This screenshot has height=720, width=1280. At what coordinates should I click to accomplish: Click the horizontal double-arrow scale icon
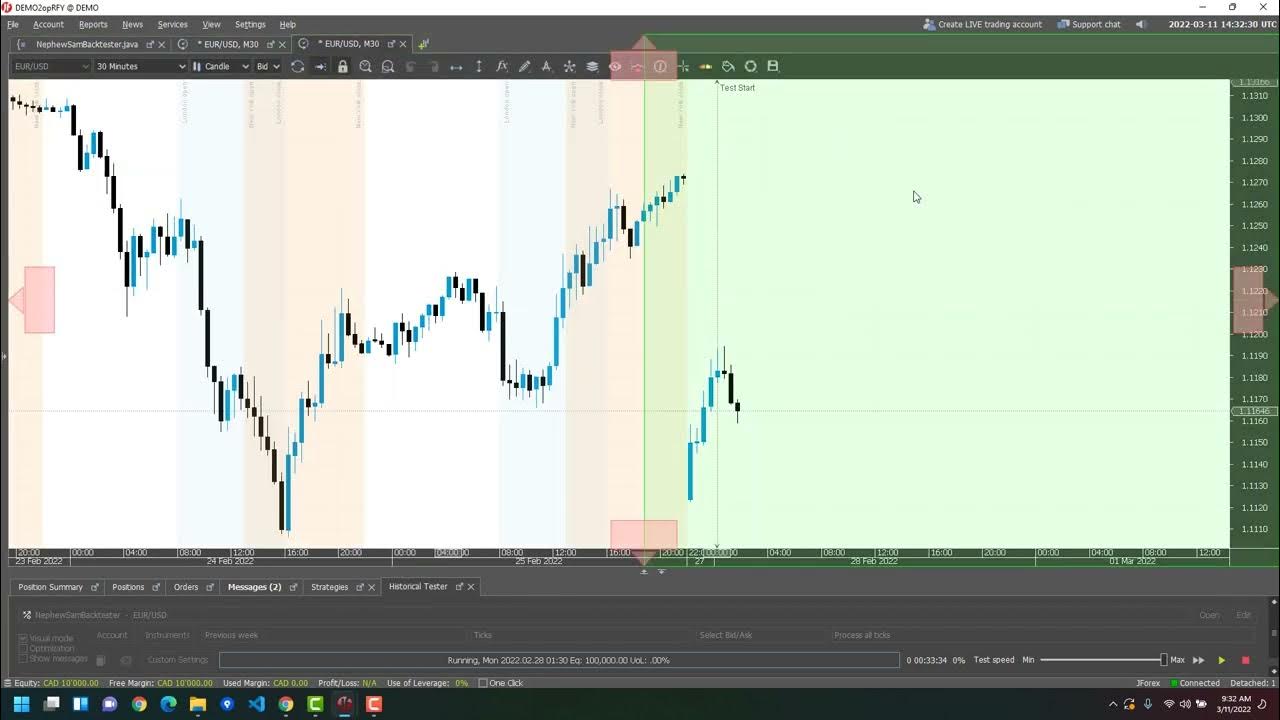(x=456, y=66)
